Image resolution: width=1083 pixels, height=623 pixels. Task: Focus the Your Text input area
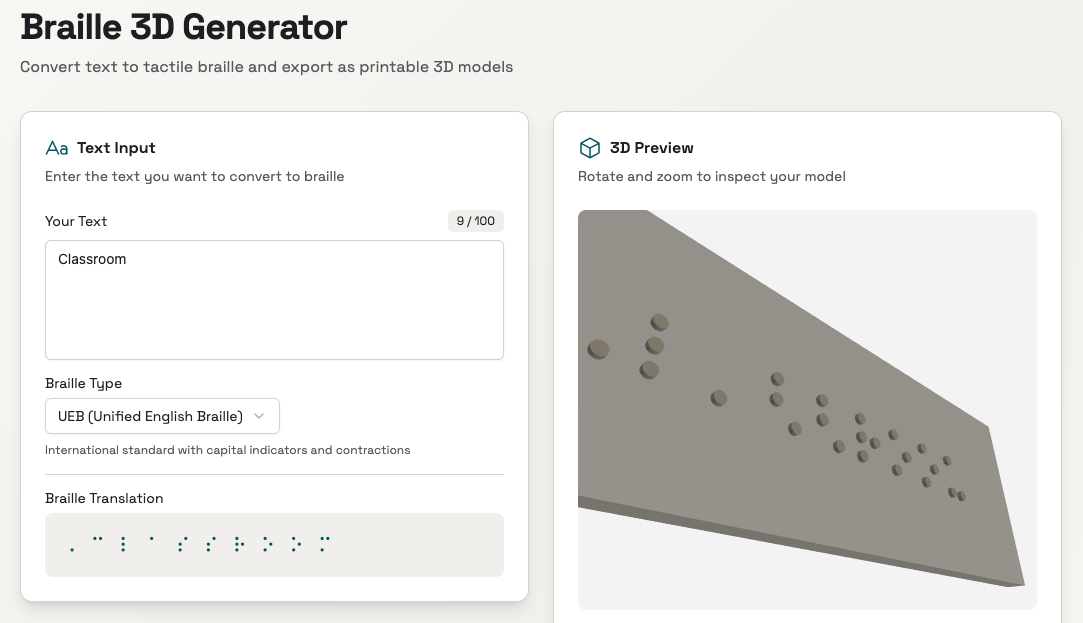[274, 310]
